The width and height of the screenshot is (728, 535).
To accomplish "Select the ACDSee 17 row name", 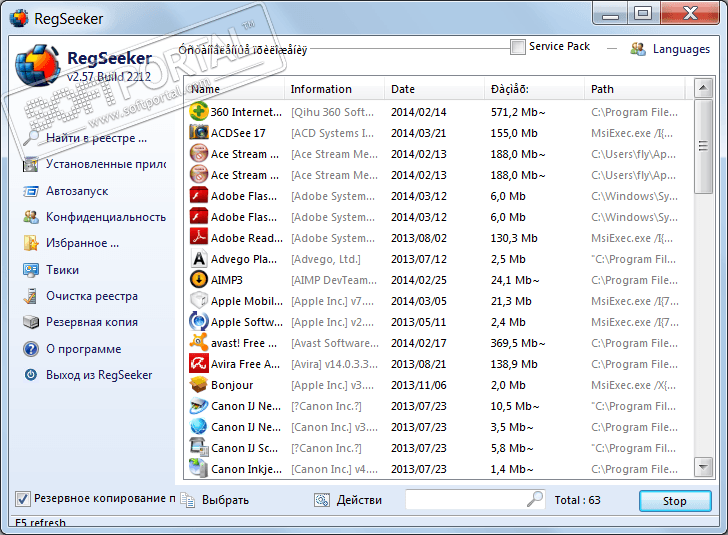I will pos(238,133).
